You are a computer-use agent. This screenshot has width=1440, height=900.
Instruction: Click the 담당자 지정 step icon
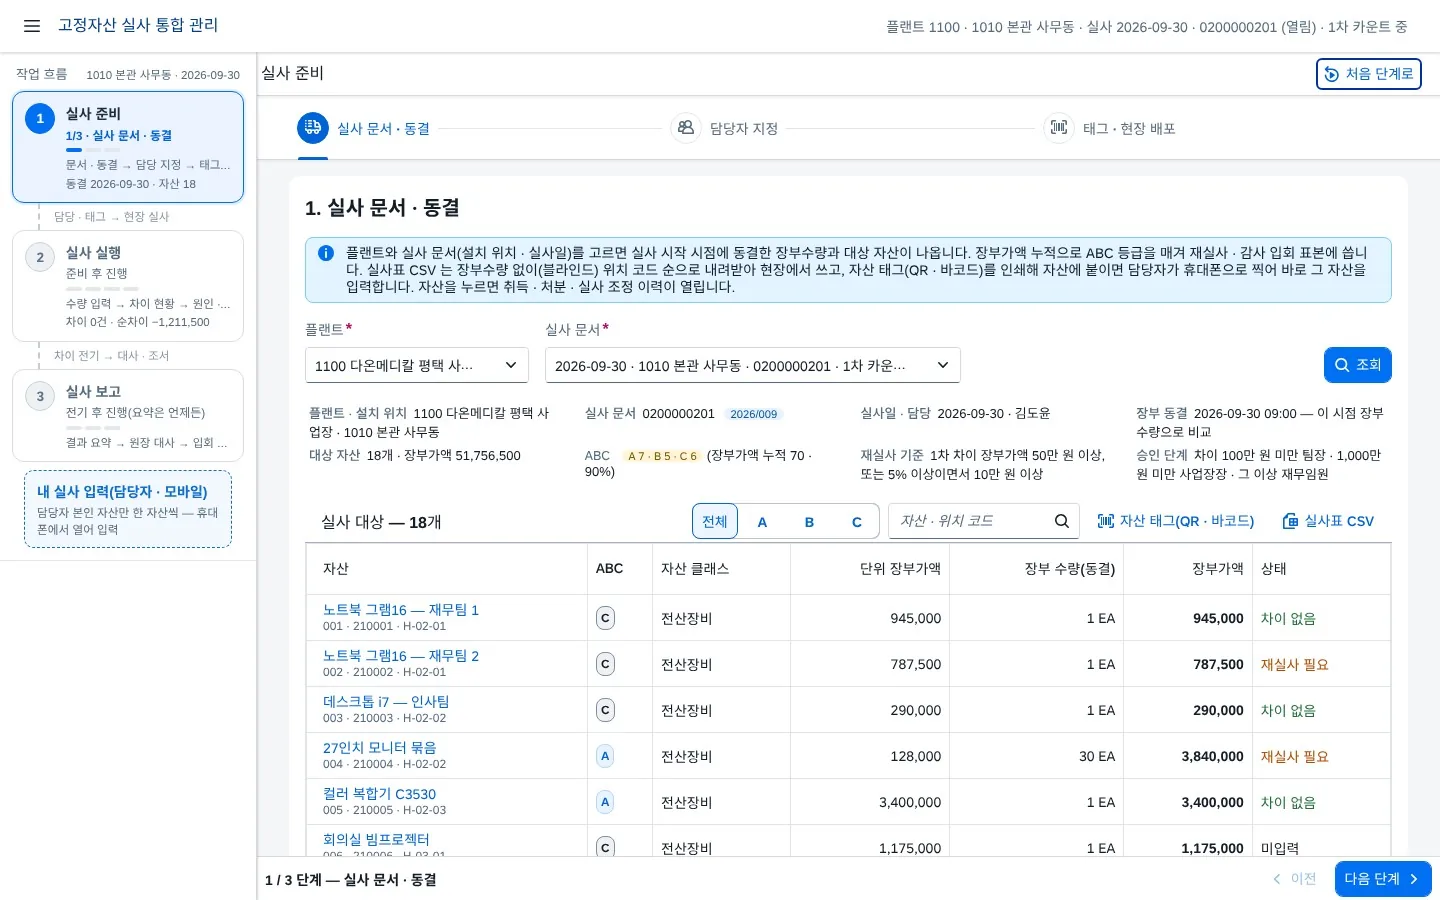point(686,128)
